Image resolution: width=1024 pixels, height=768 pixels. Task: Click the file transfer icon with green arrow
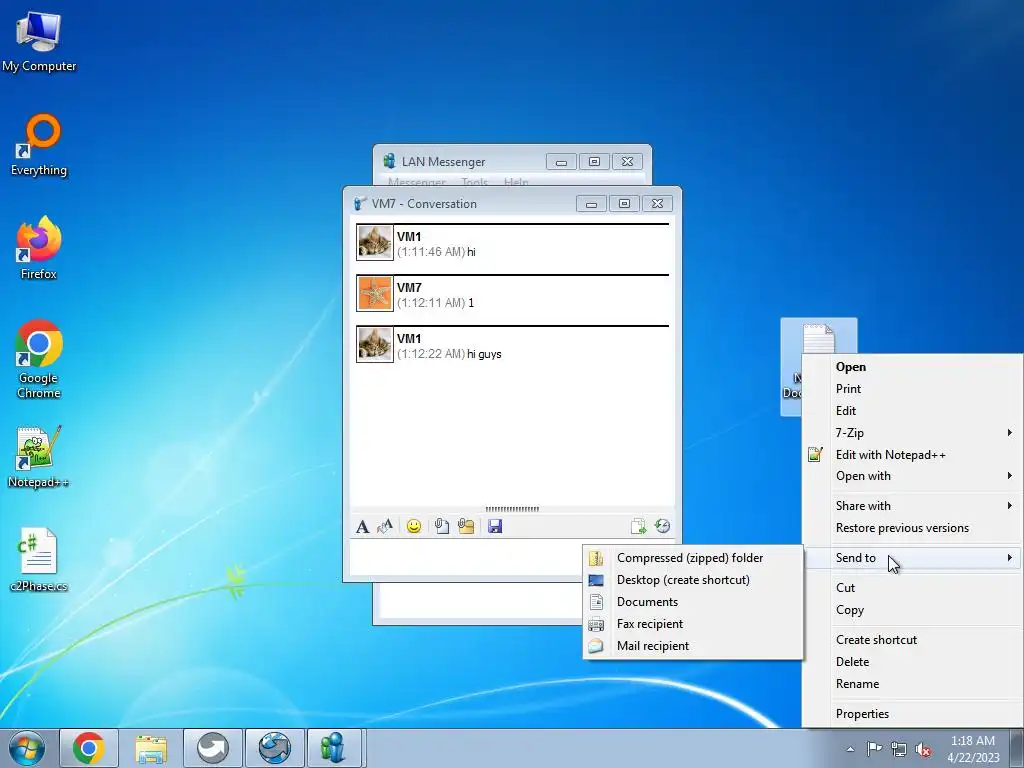click(638, 526)
